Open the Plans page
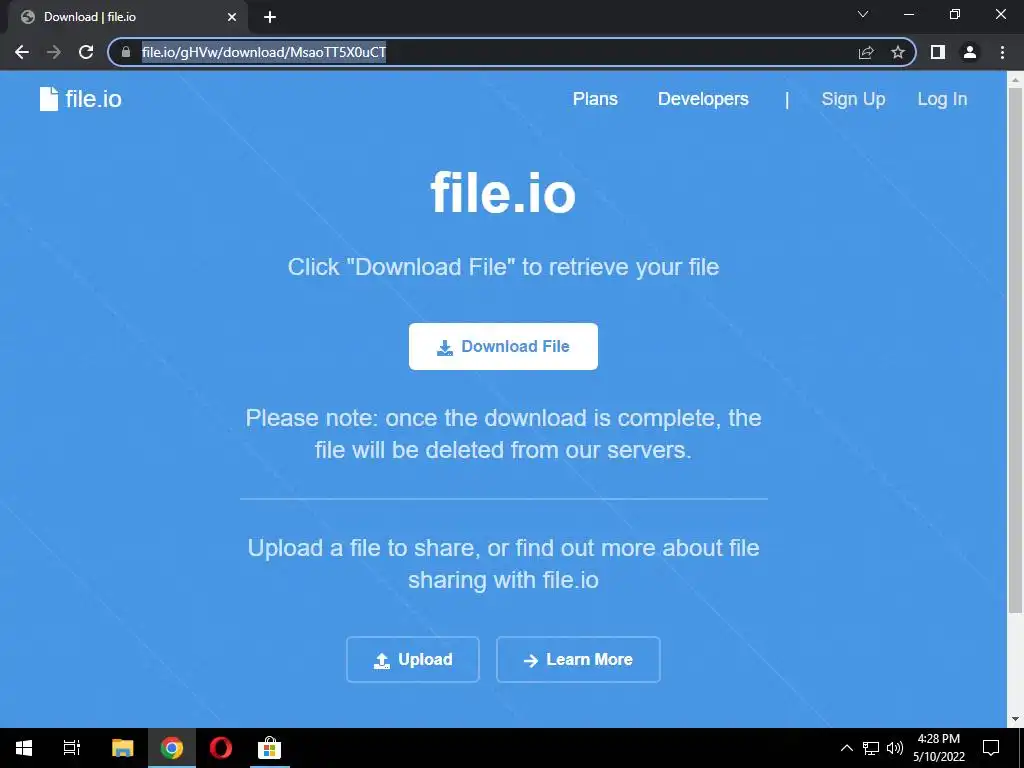Image resolution: width=1024 pixels, height=768 pixels. [x=595, y=99]
